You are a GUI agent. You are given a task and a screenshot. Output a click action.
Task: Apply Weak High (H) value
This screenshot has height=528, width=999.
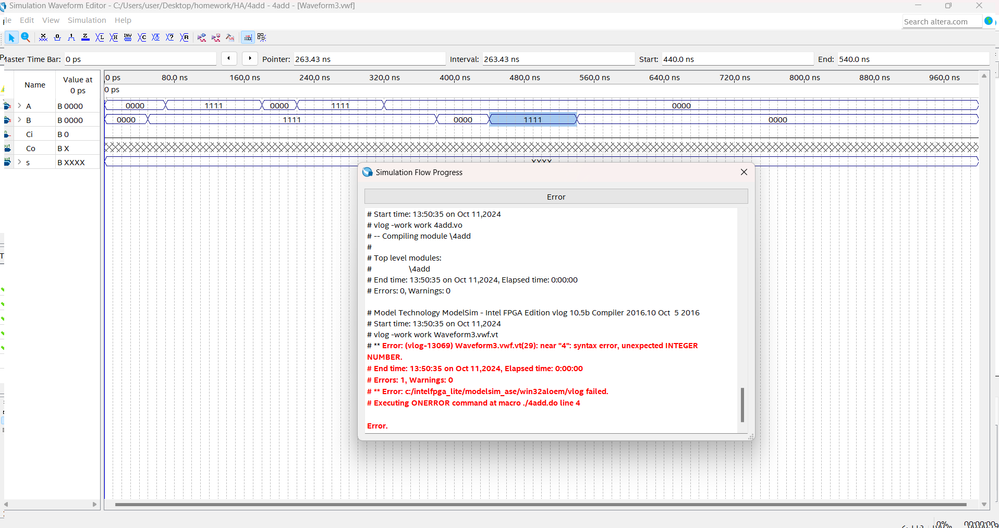tap(113, 38)
